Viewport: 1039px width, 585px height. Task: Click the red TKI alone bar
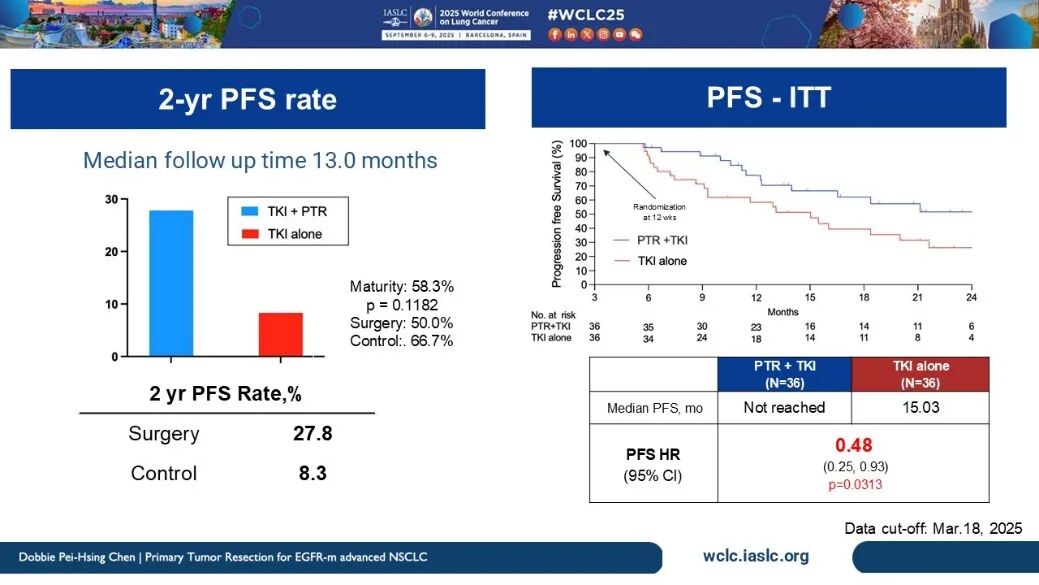tap(280, 334)
